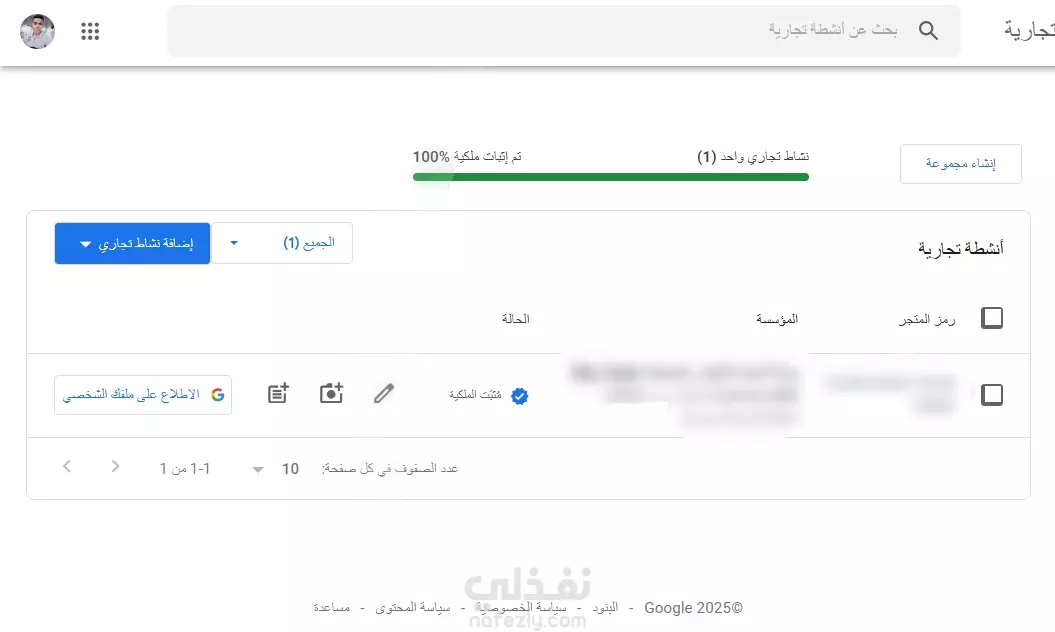This screenshot has height=632, width=1055.
Task: Open the إضافة نشاط تجاري dropdown button
Action: pos(133,243)
